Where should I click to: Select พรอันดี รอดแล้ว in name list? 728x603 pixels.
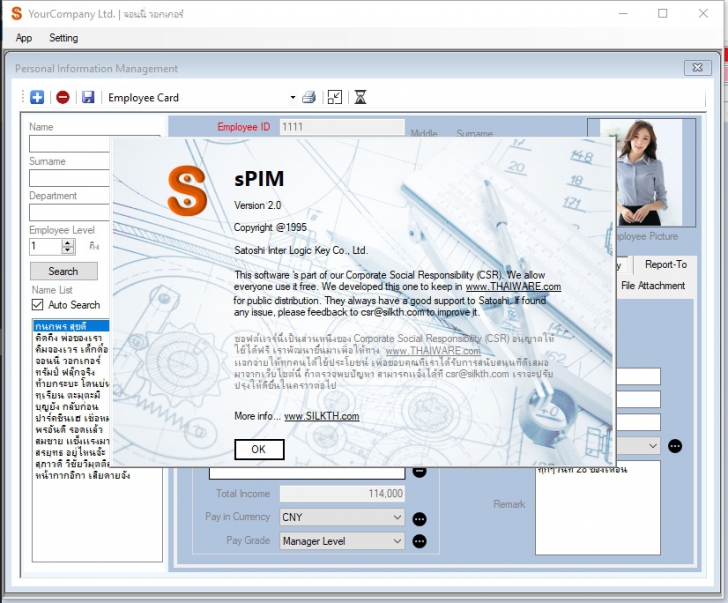pos(72,429)
